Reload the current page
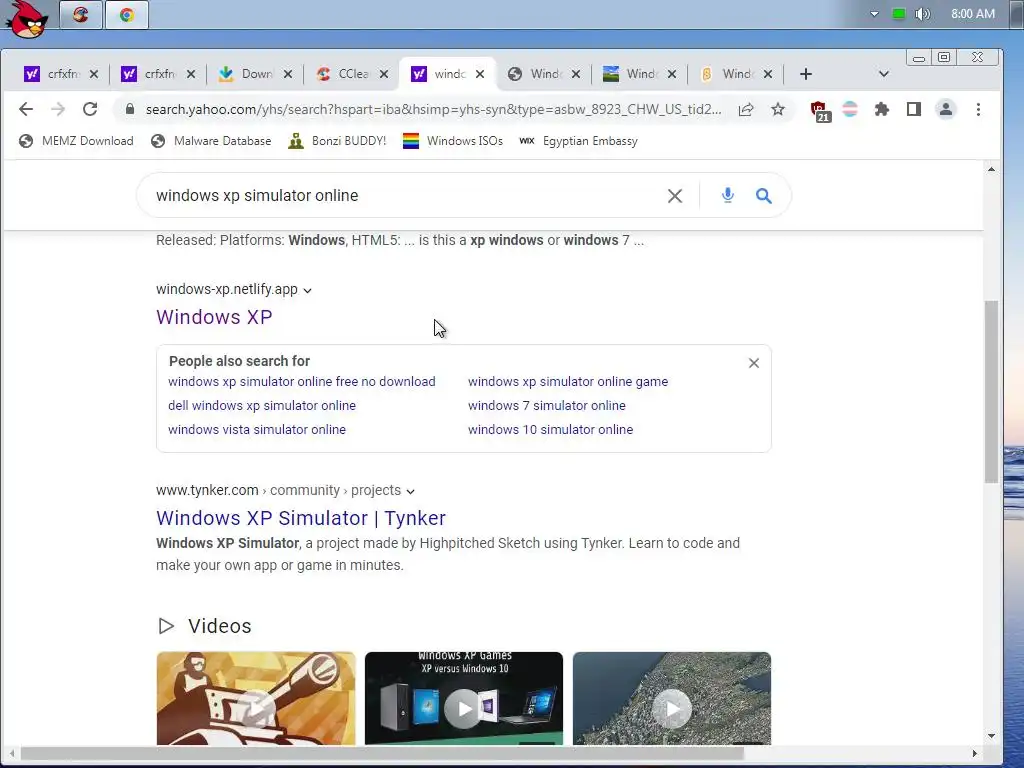 coord(90,109)
